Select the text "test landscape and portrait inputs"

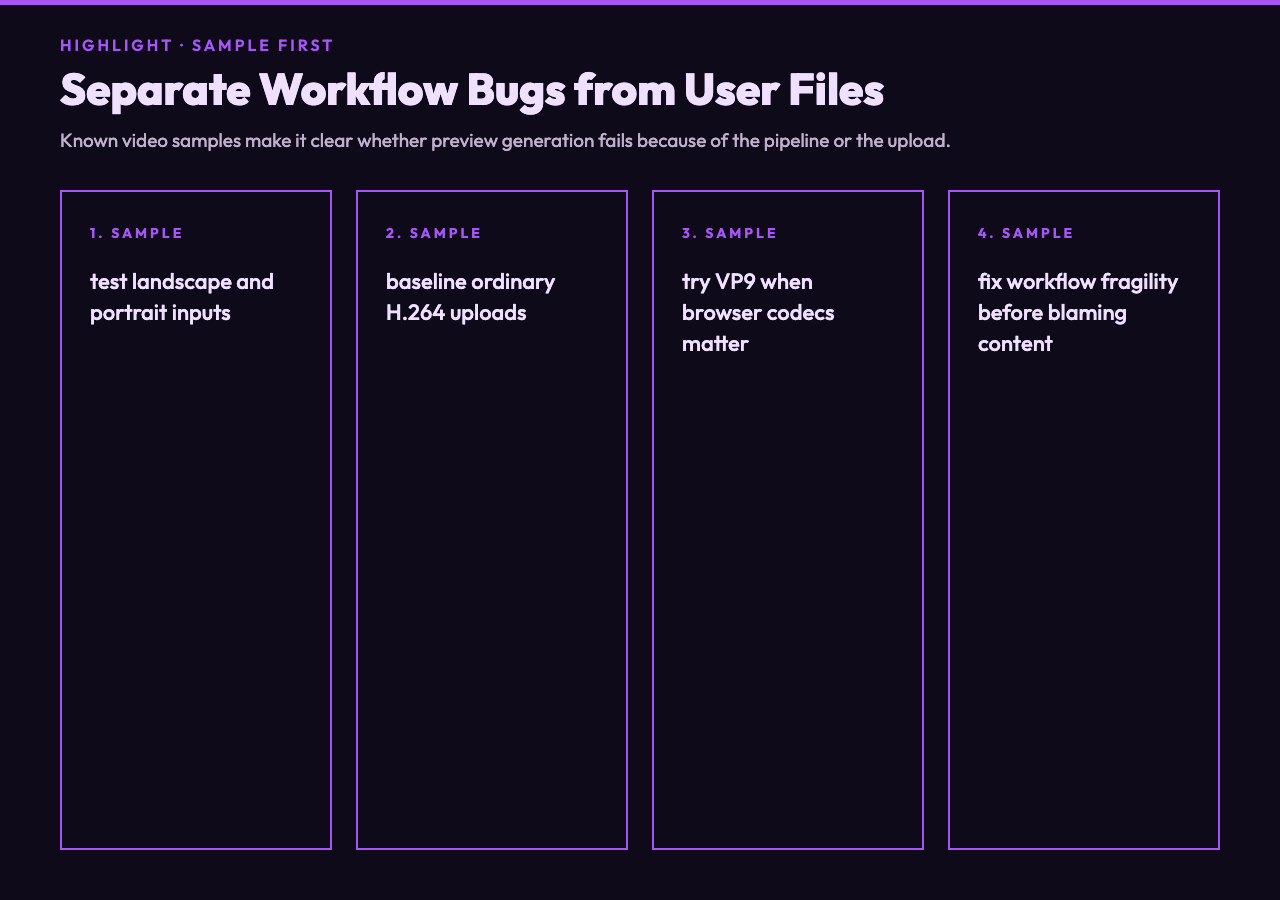(x=182, y=297)
